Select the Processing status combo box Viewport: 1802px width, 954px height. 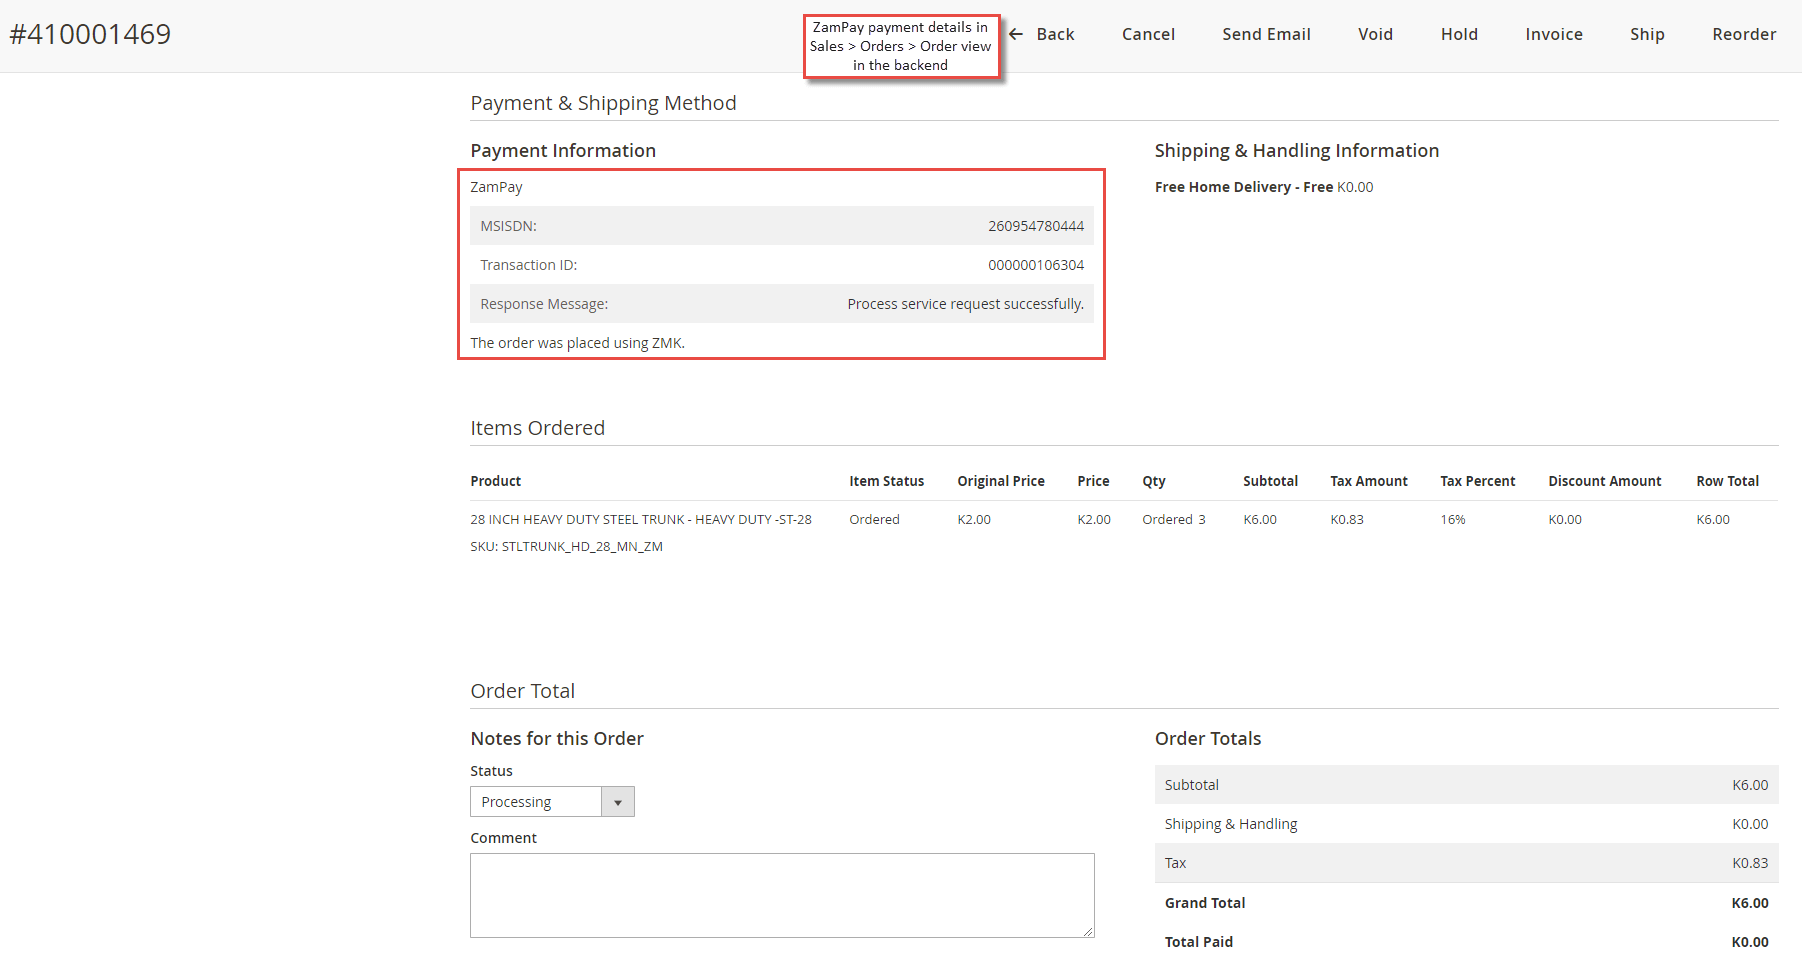point(552,802)
